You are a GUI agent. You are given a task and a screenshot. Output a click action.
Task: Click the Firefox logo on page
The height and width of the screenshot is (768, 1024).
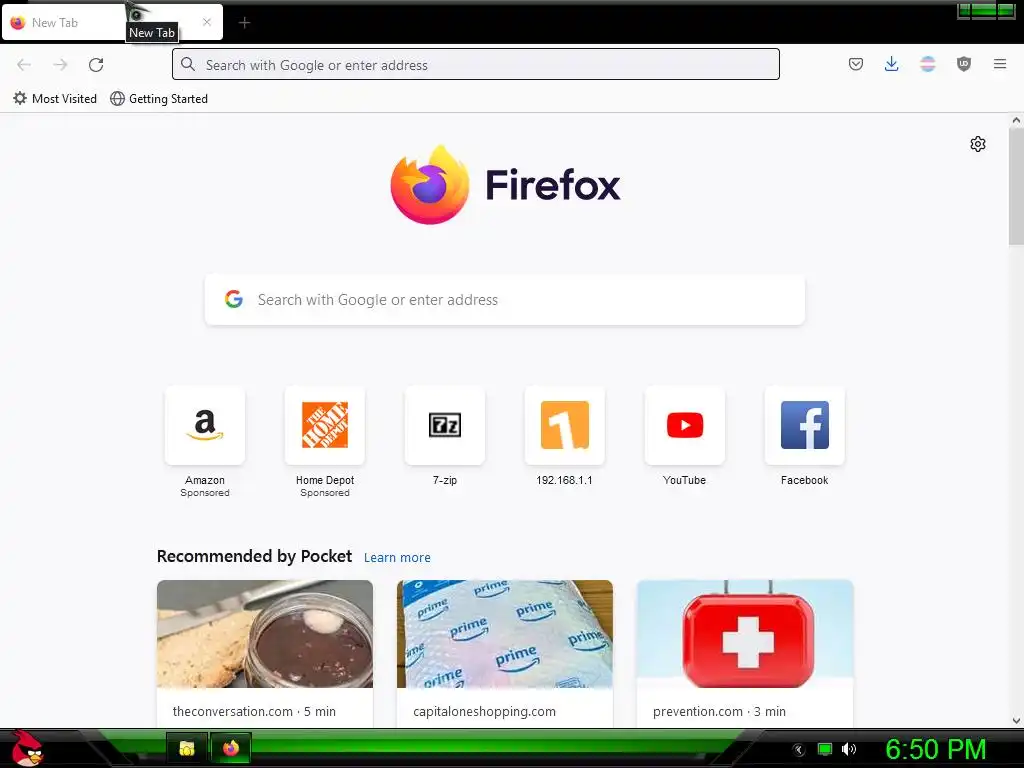505,185
